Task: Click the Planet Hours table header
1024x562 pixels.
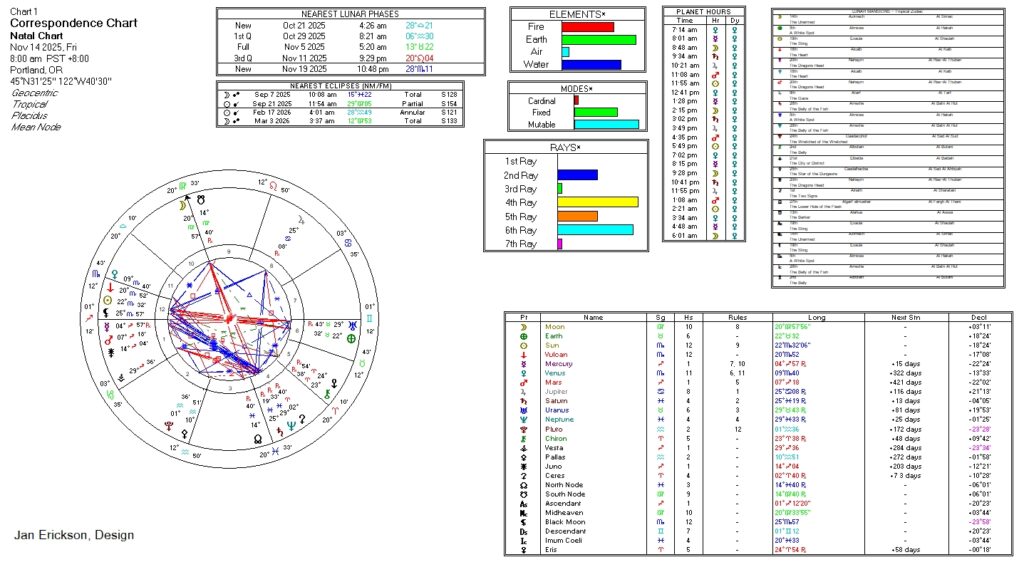Action: pos(704,11)
